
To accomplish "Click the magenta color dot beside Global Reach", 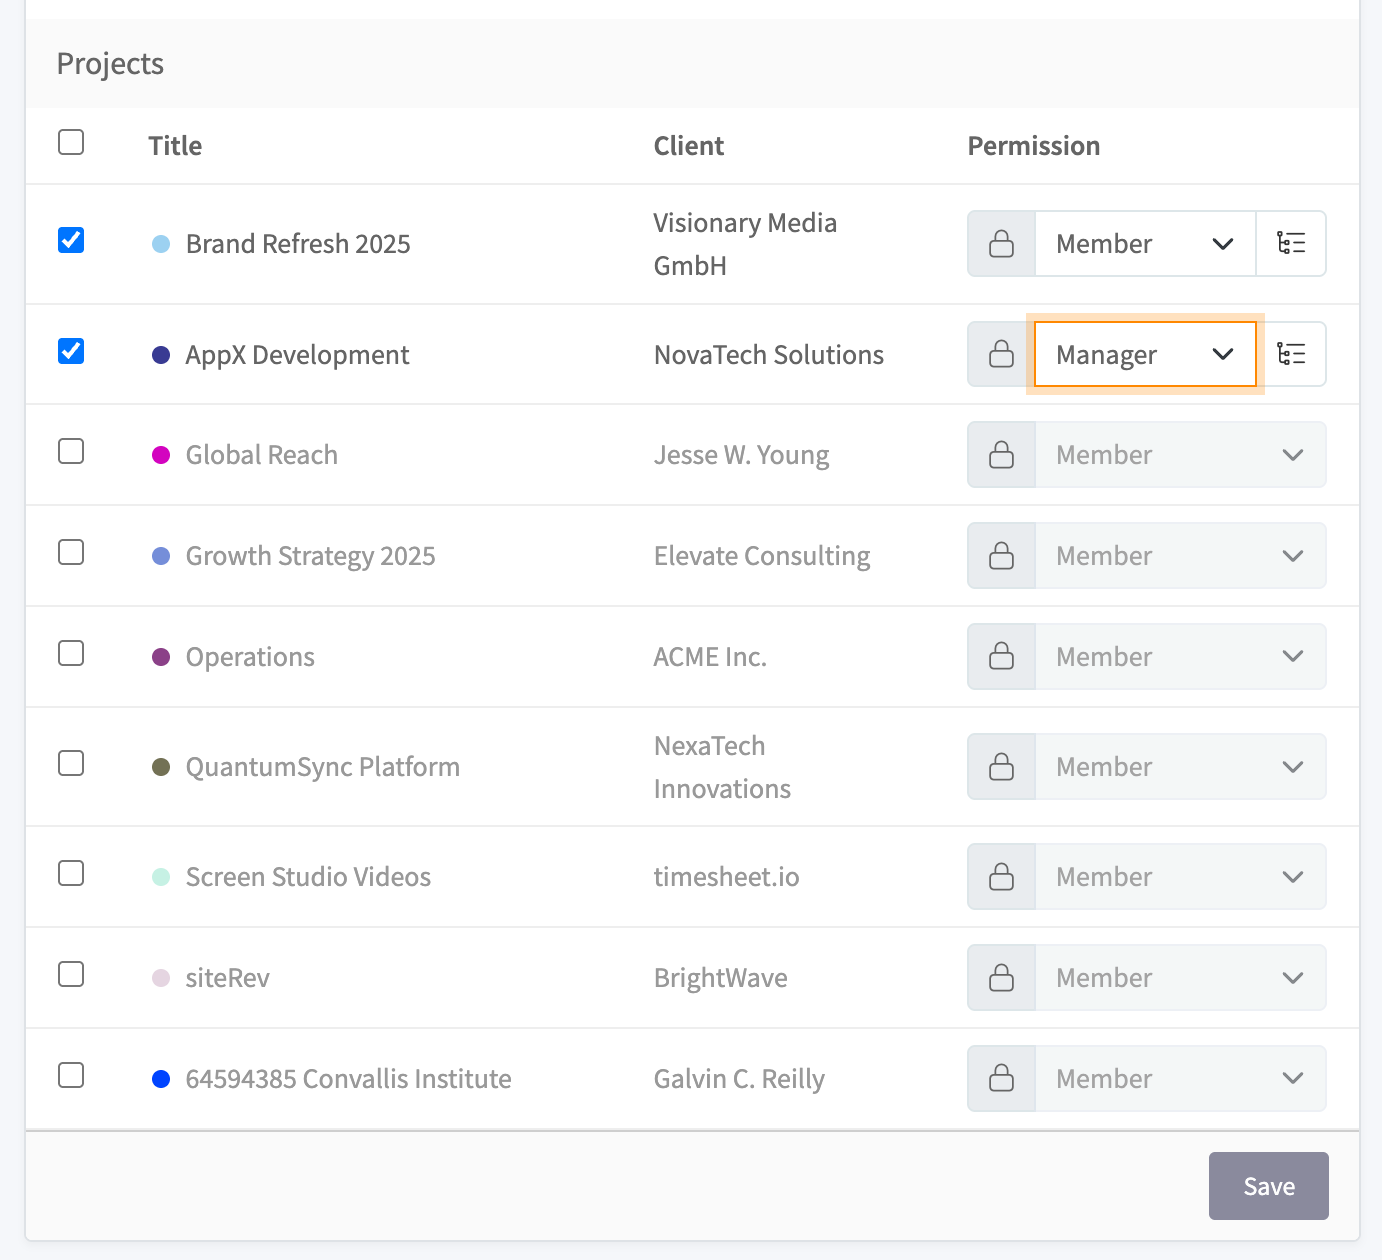I will point(161,453).
